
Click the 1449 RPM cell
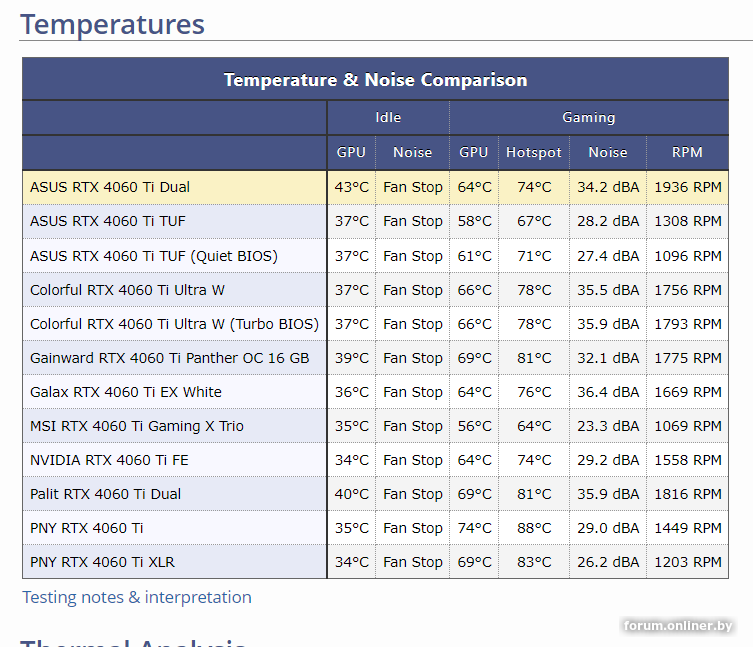click(x=688, y=528)
